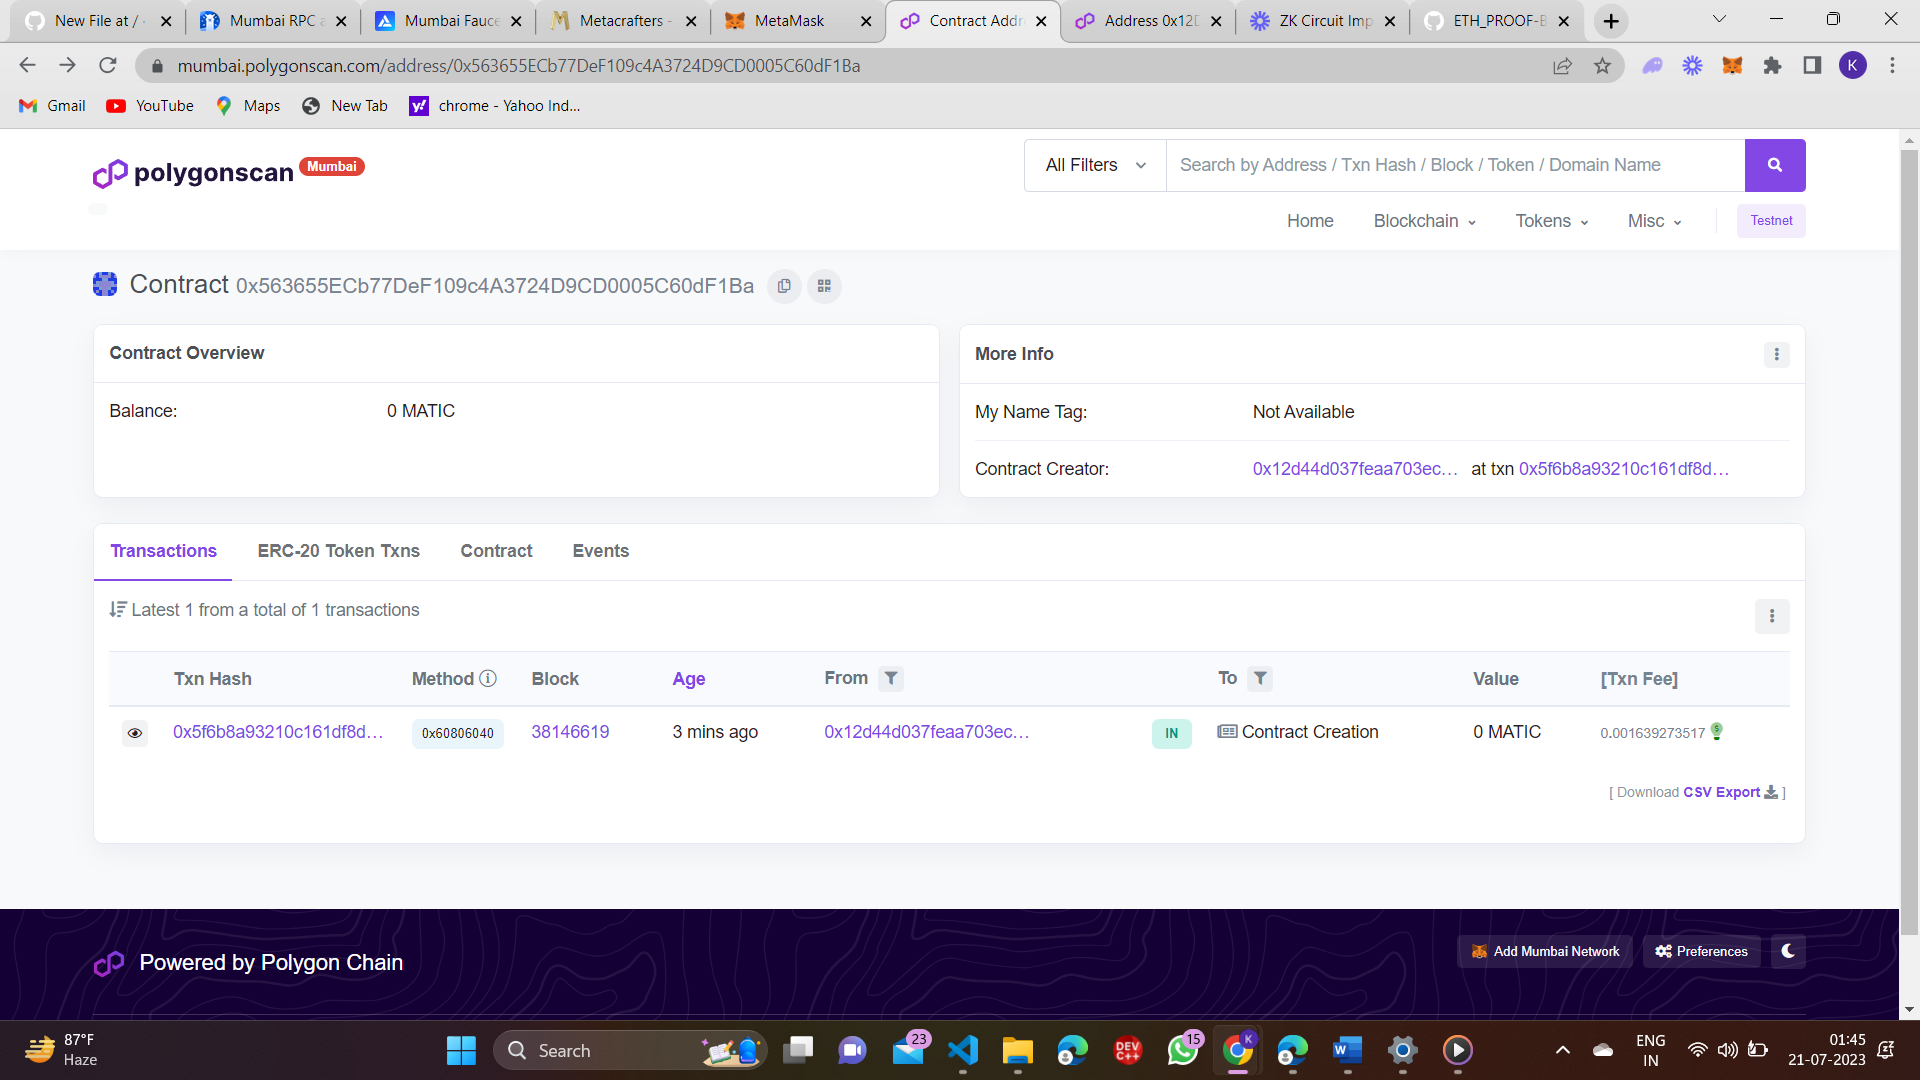Screen dimensions: 1920x1080
Task: Filter transactions by From address icon
Action: click(890, 679)
